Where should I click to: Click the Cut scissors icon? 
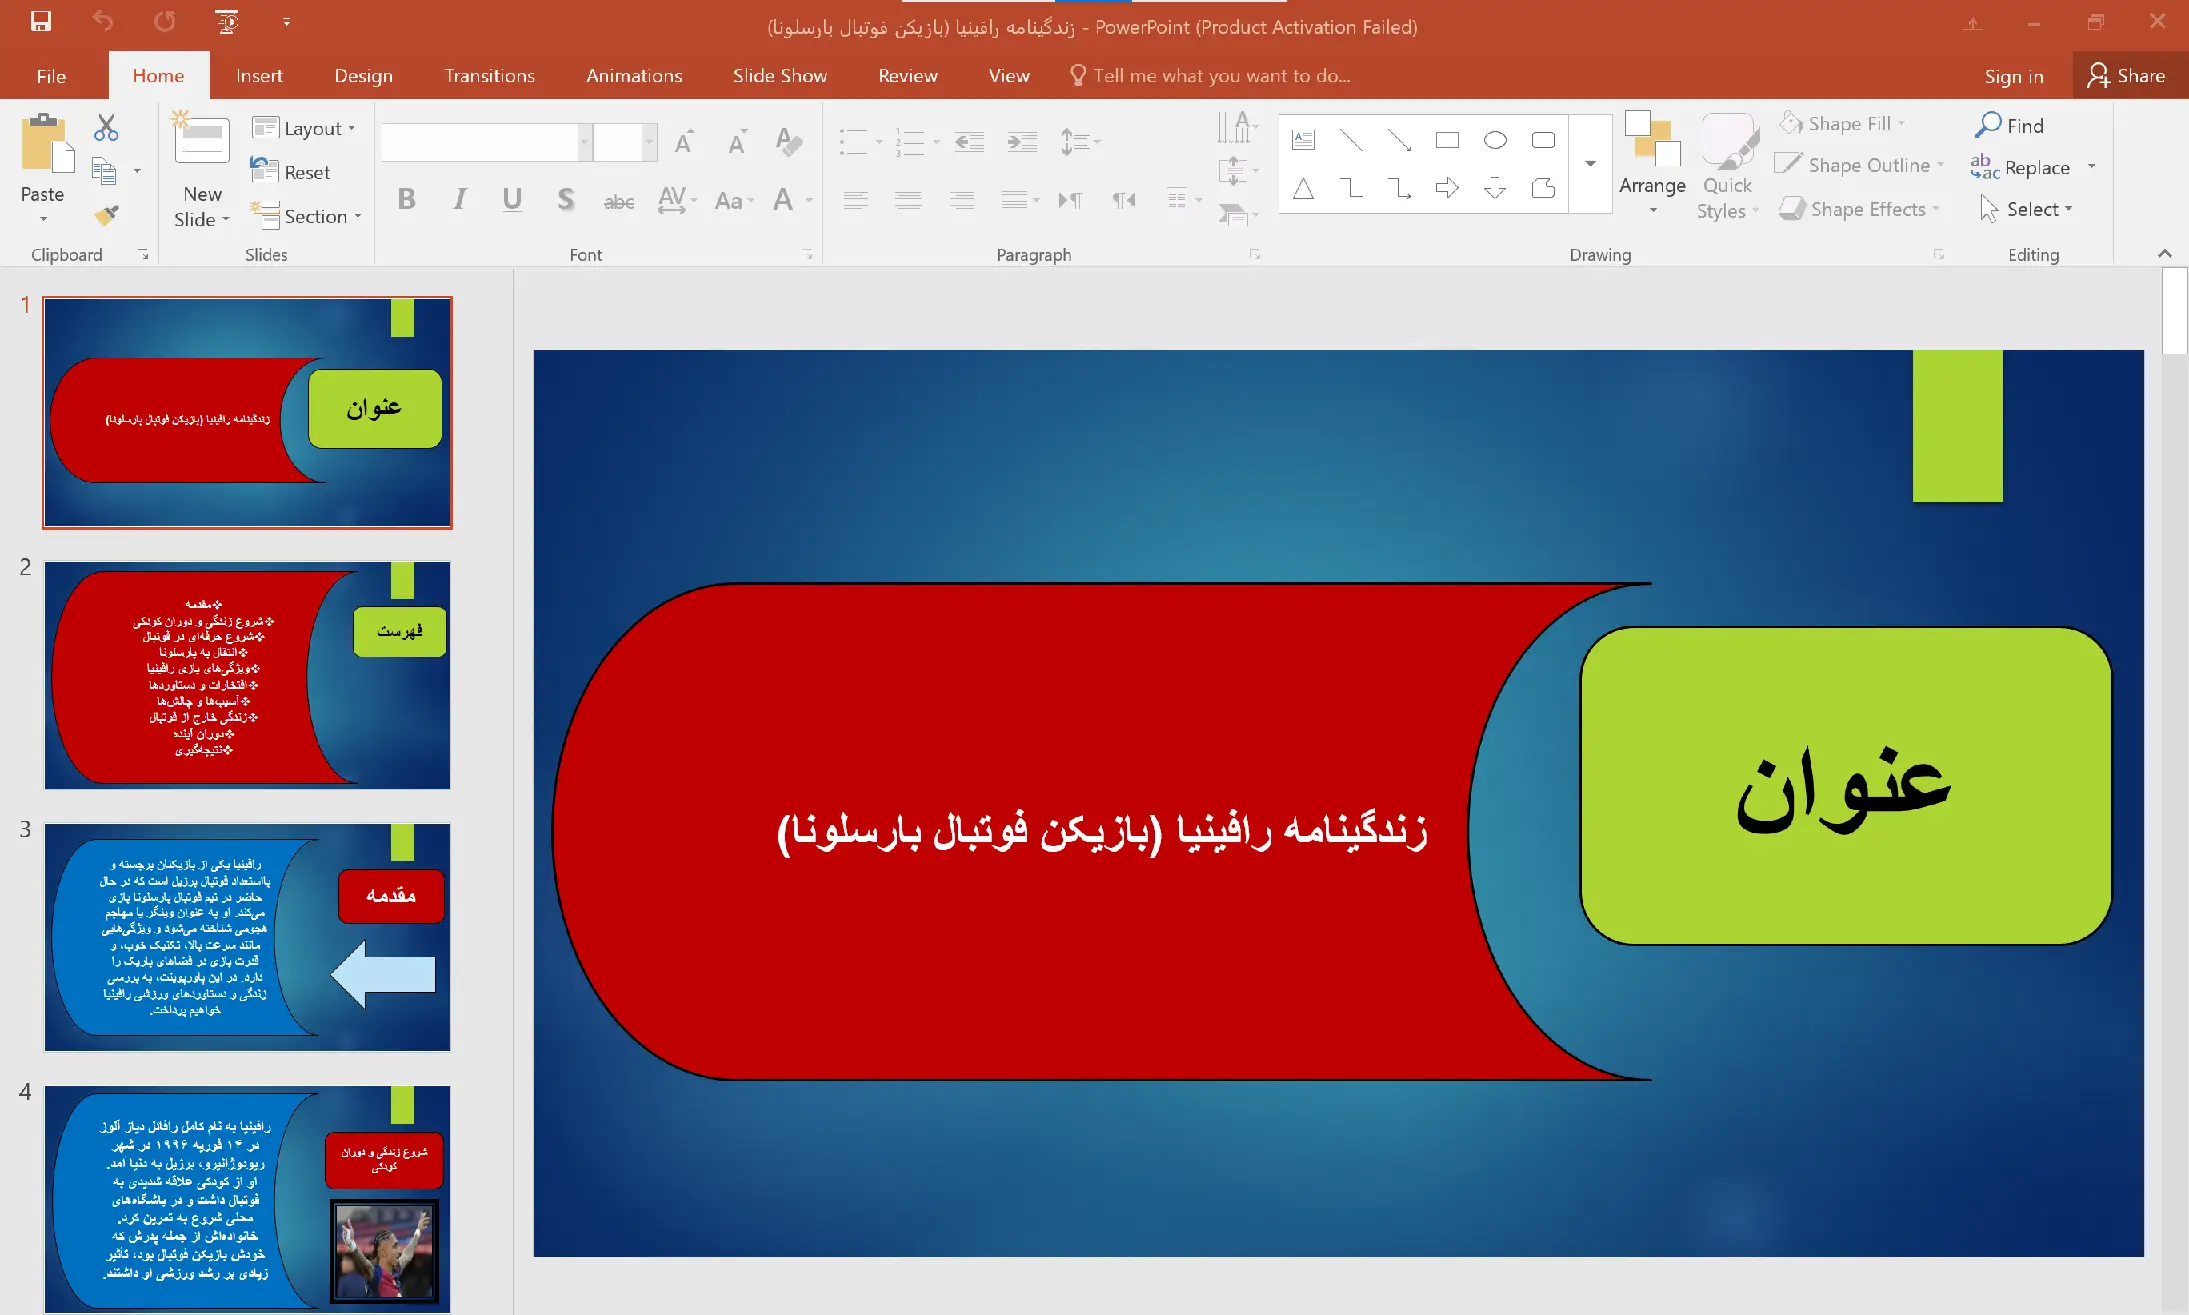tap(106, 128)
